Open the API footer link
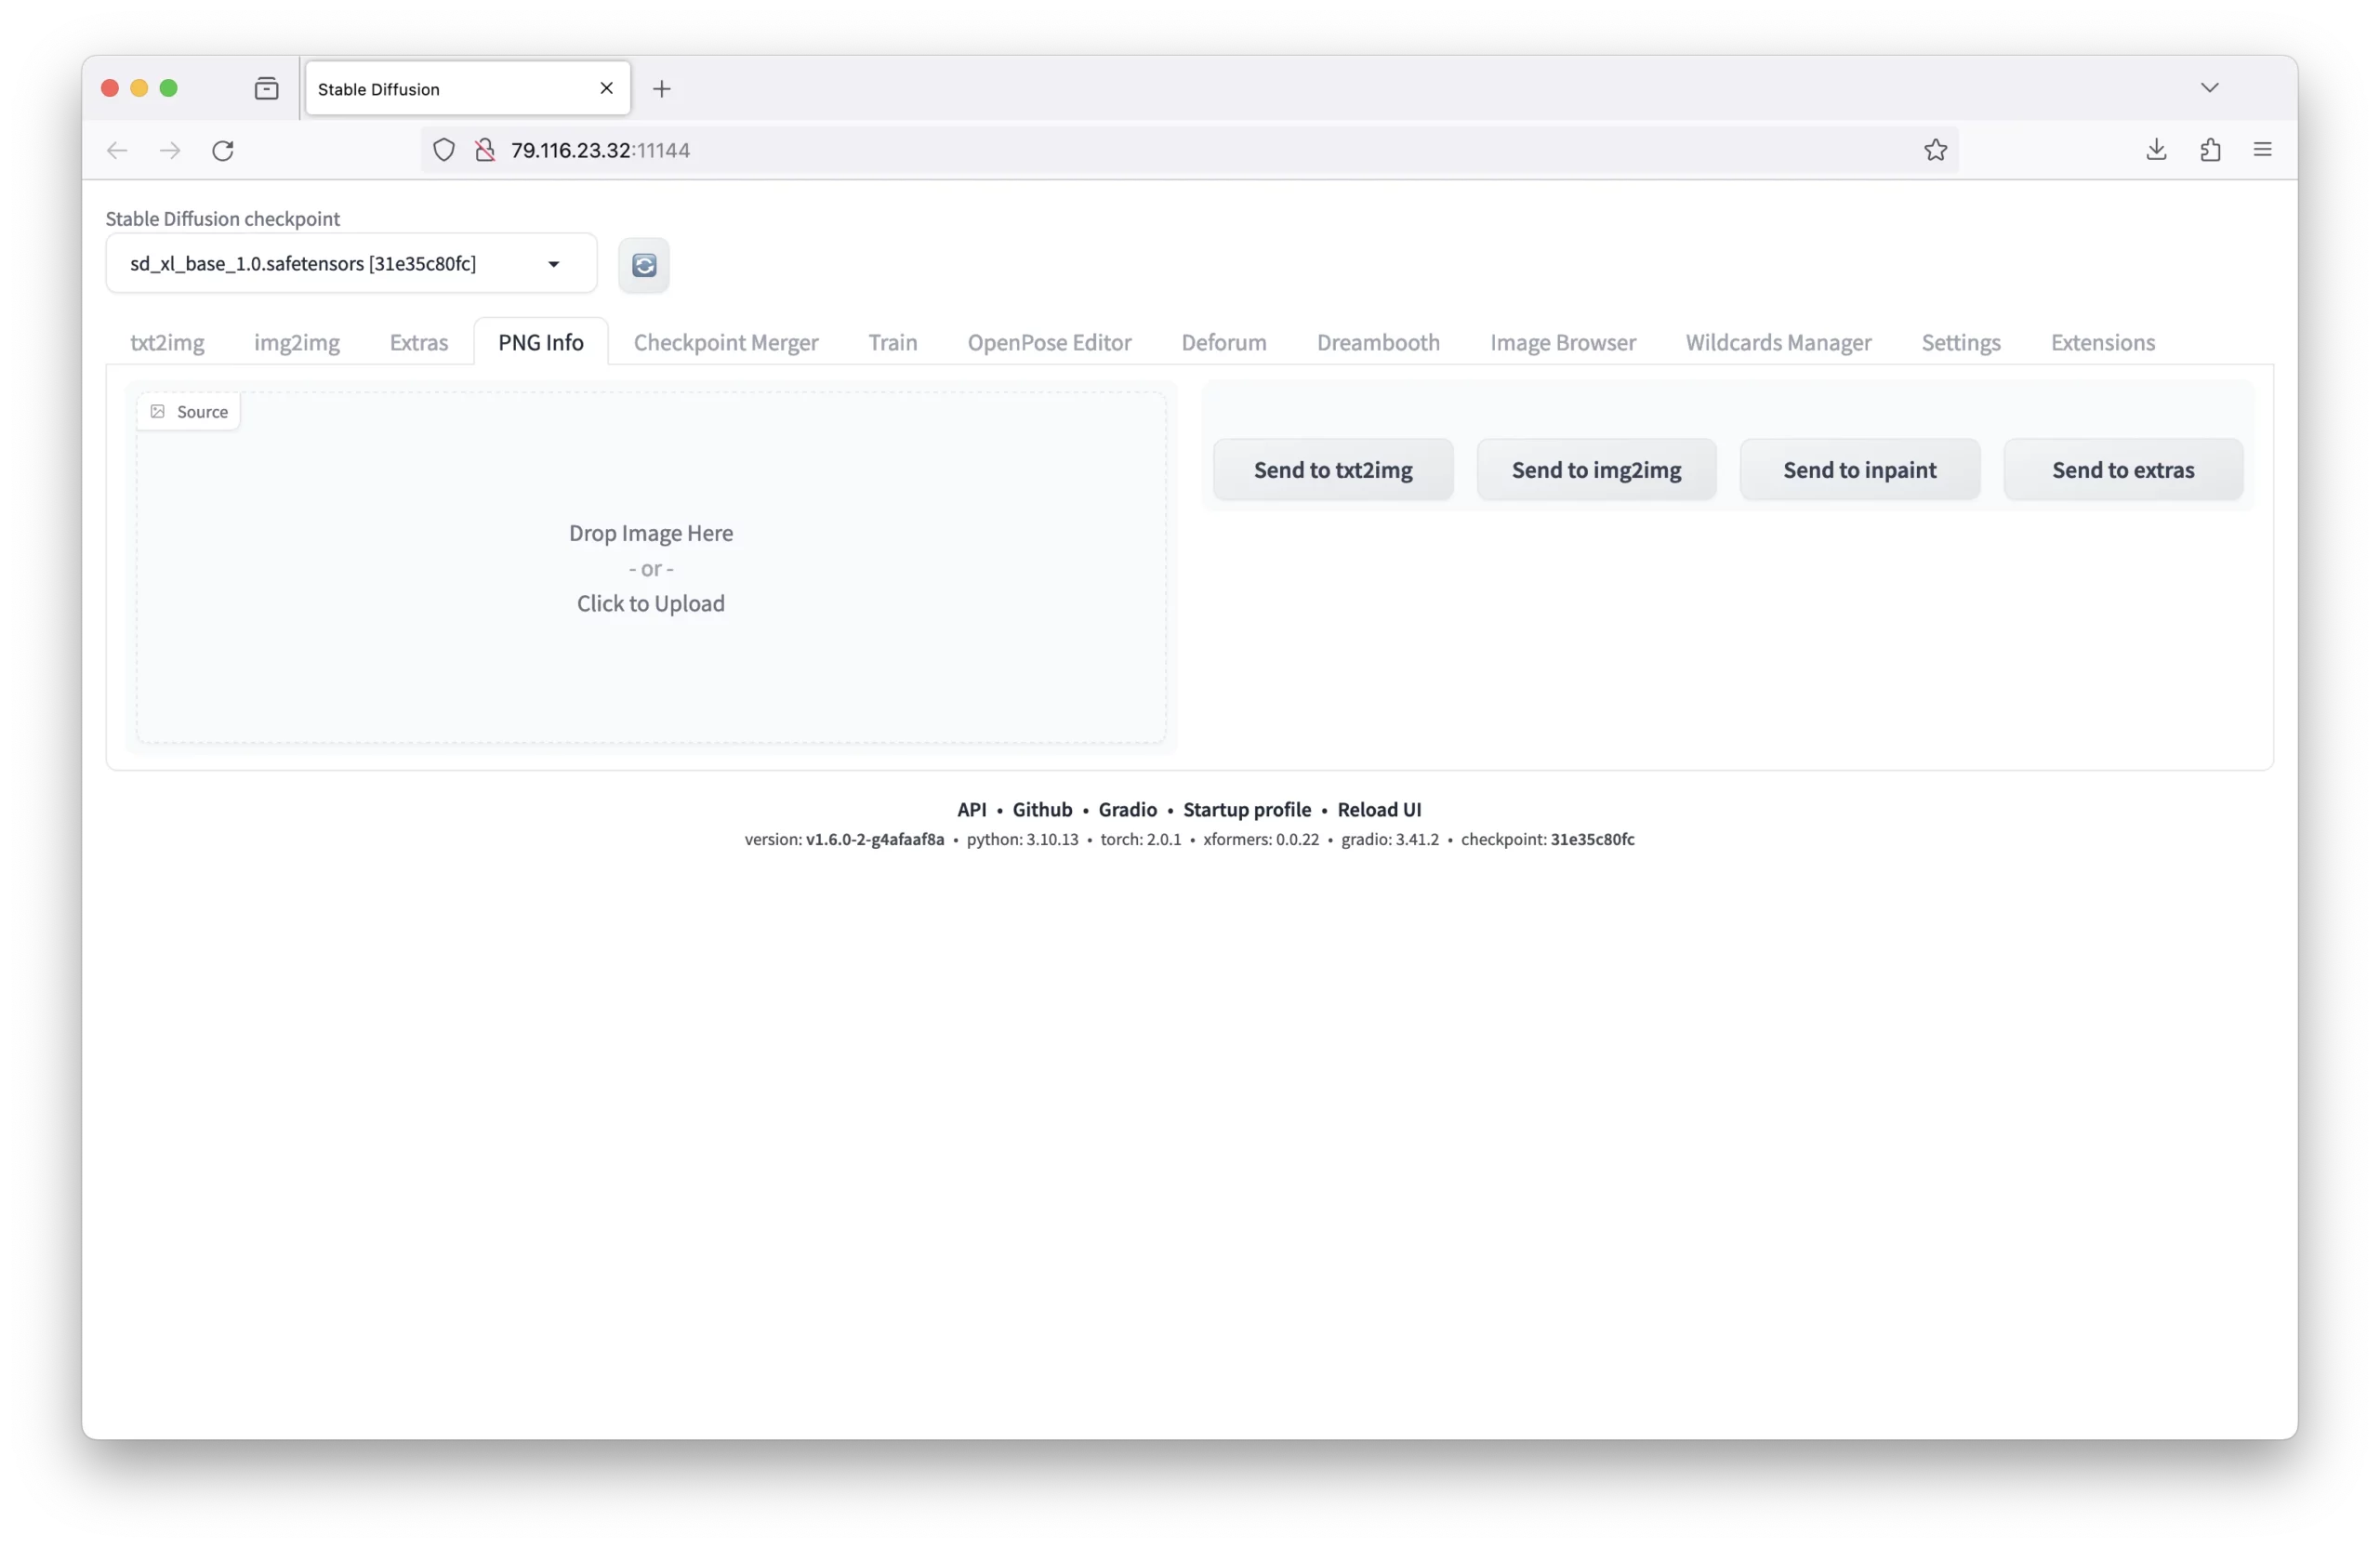The image size is (2380, 1548). (x=971, y=810)
